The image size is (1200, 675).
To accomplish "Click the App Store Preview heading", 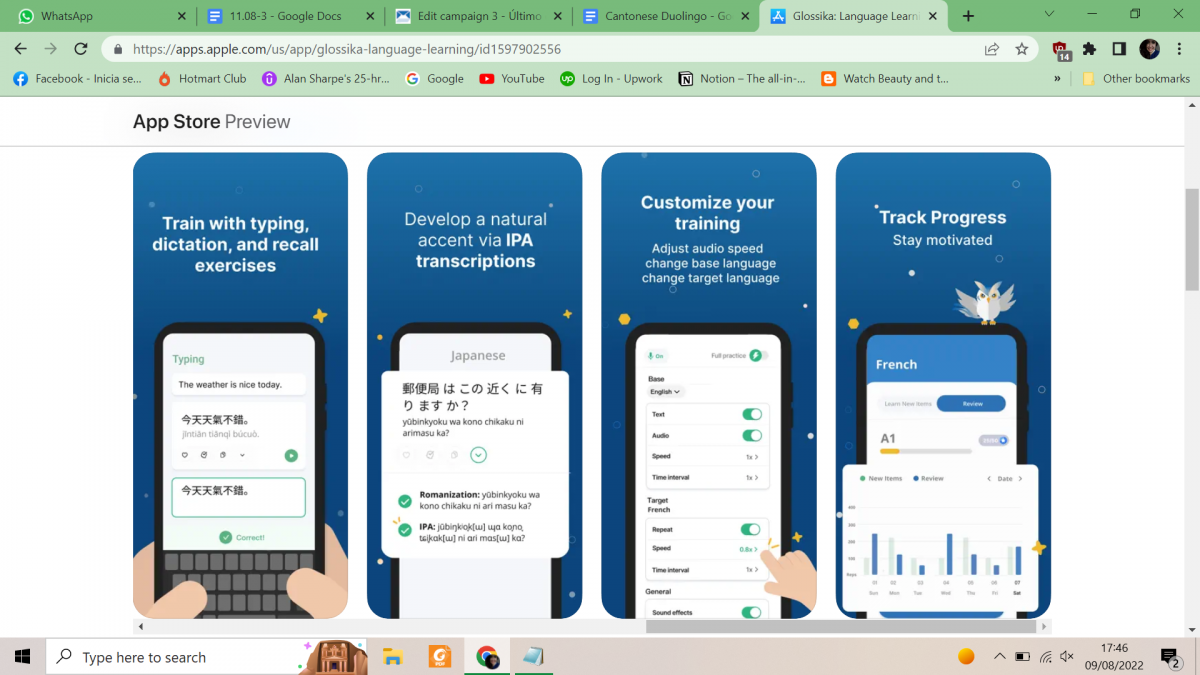I will tap(211, 122).
